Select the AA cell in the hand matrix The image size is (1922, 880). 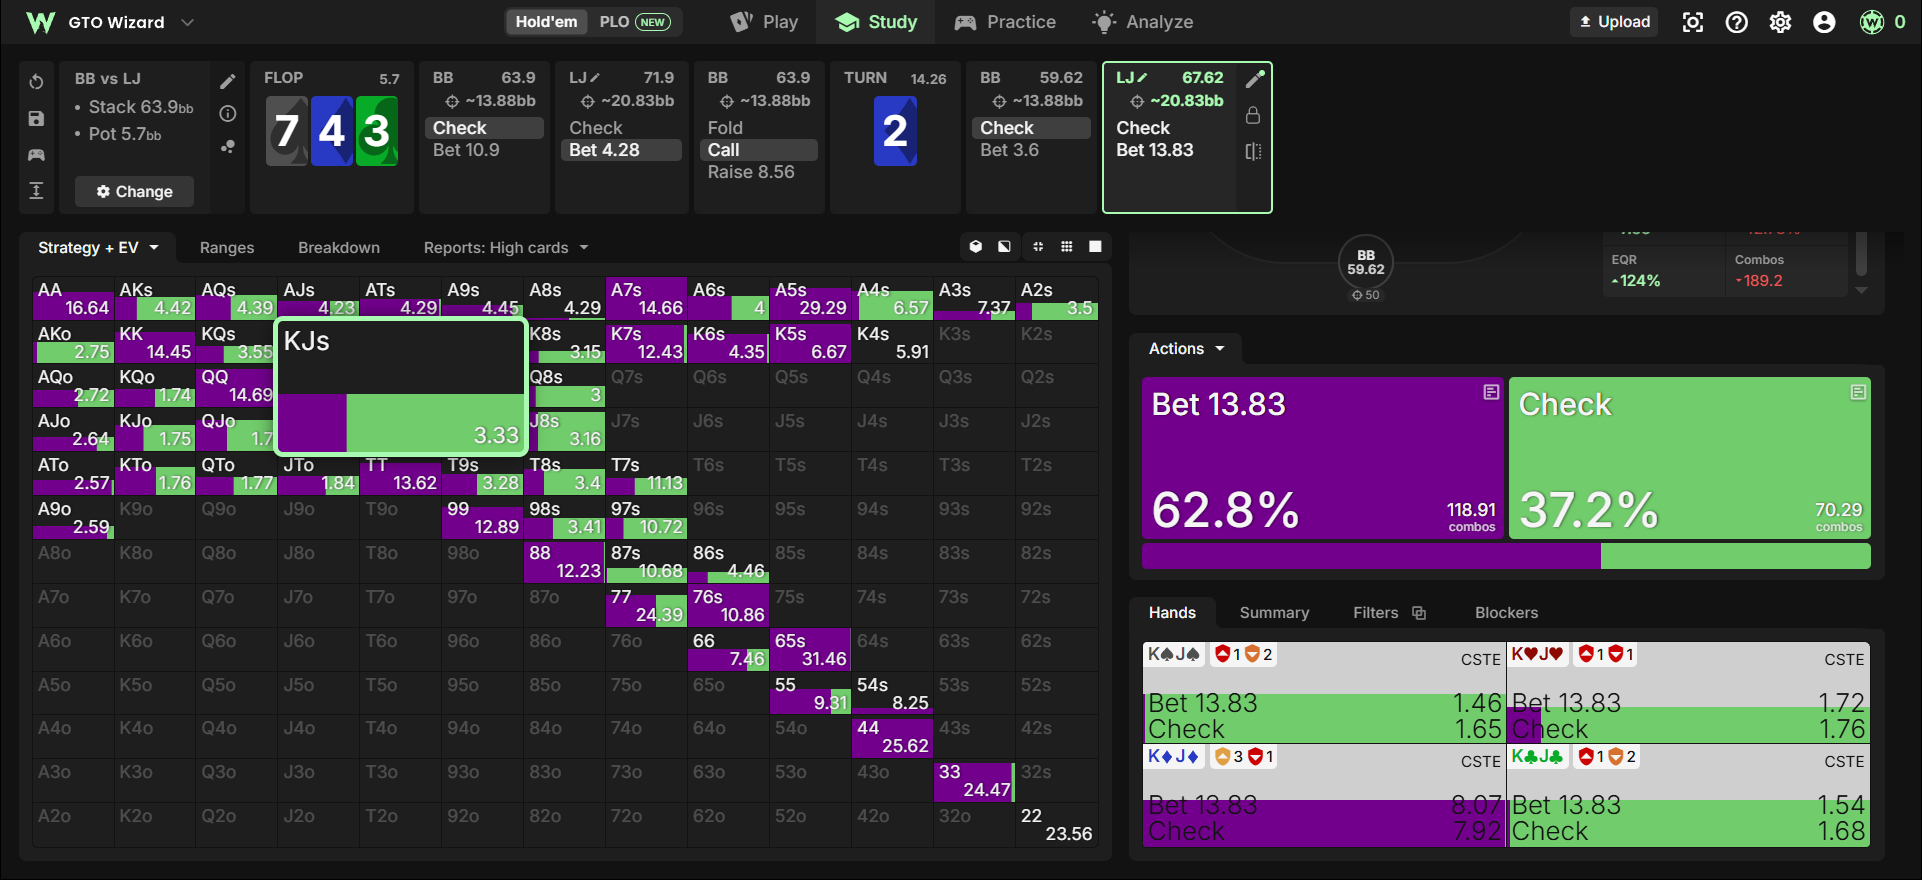tap(74, 299)
